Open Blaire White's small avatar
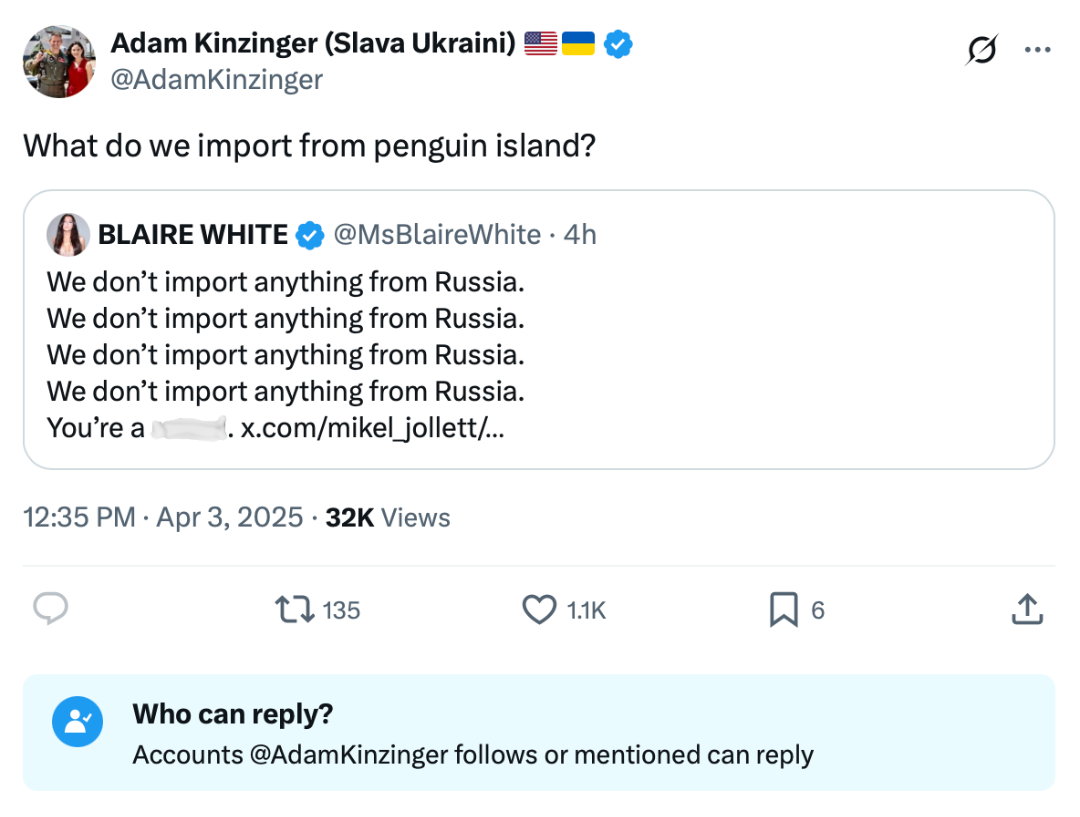Viewport: 1080px width, 817px height. (68, 235)
